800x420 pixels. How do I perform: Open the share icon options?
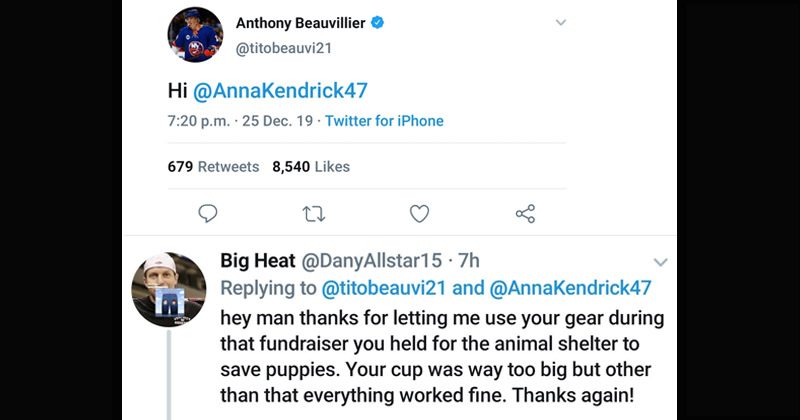click(525, 213)
